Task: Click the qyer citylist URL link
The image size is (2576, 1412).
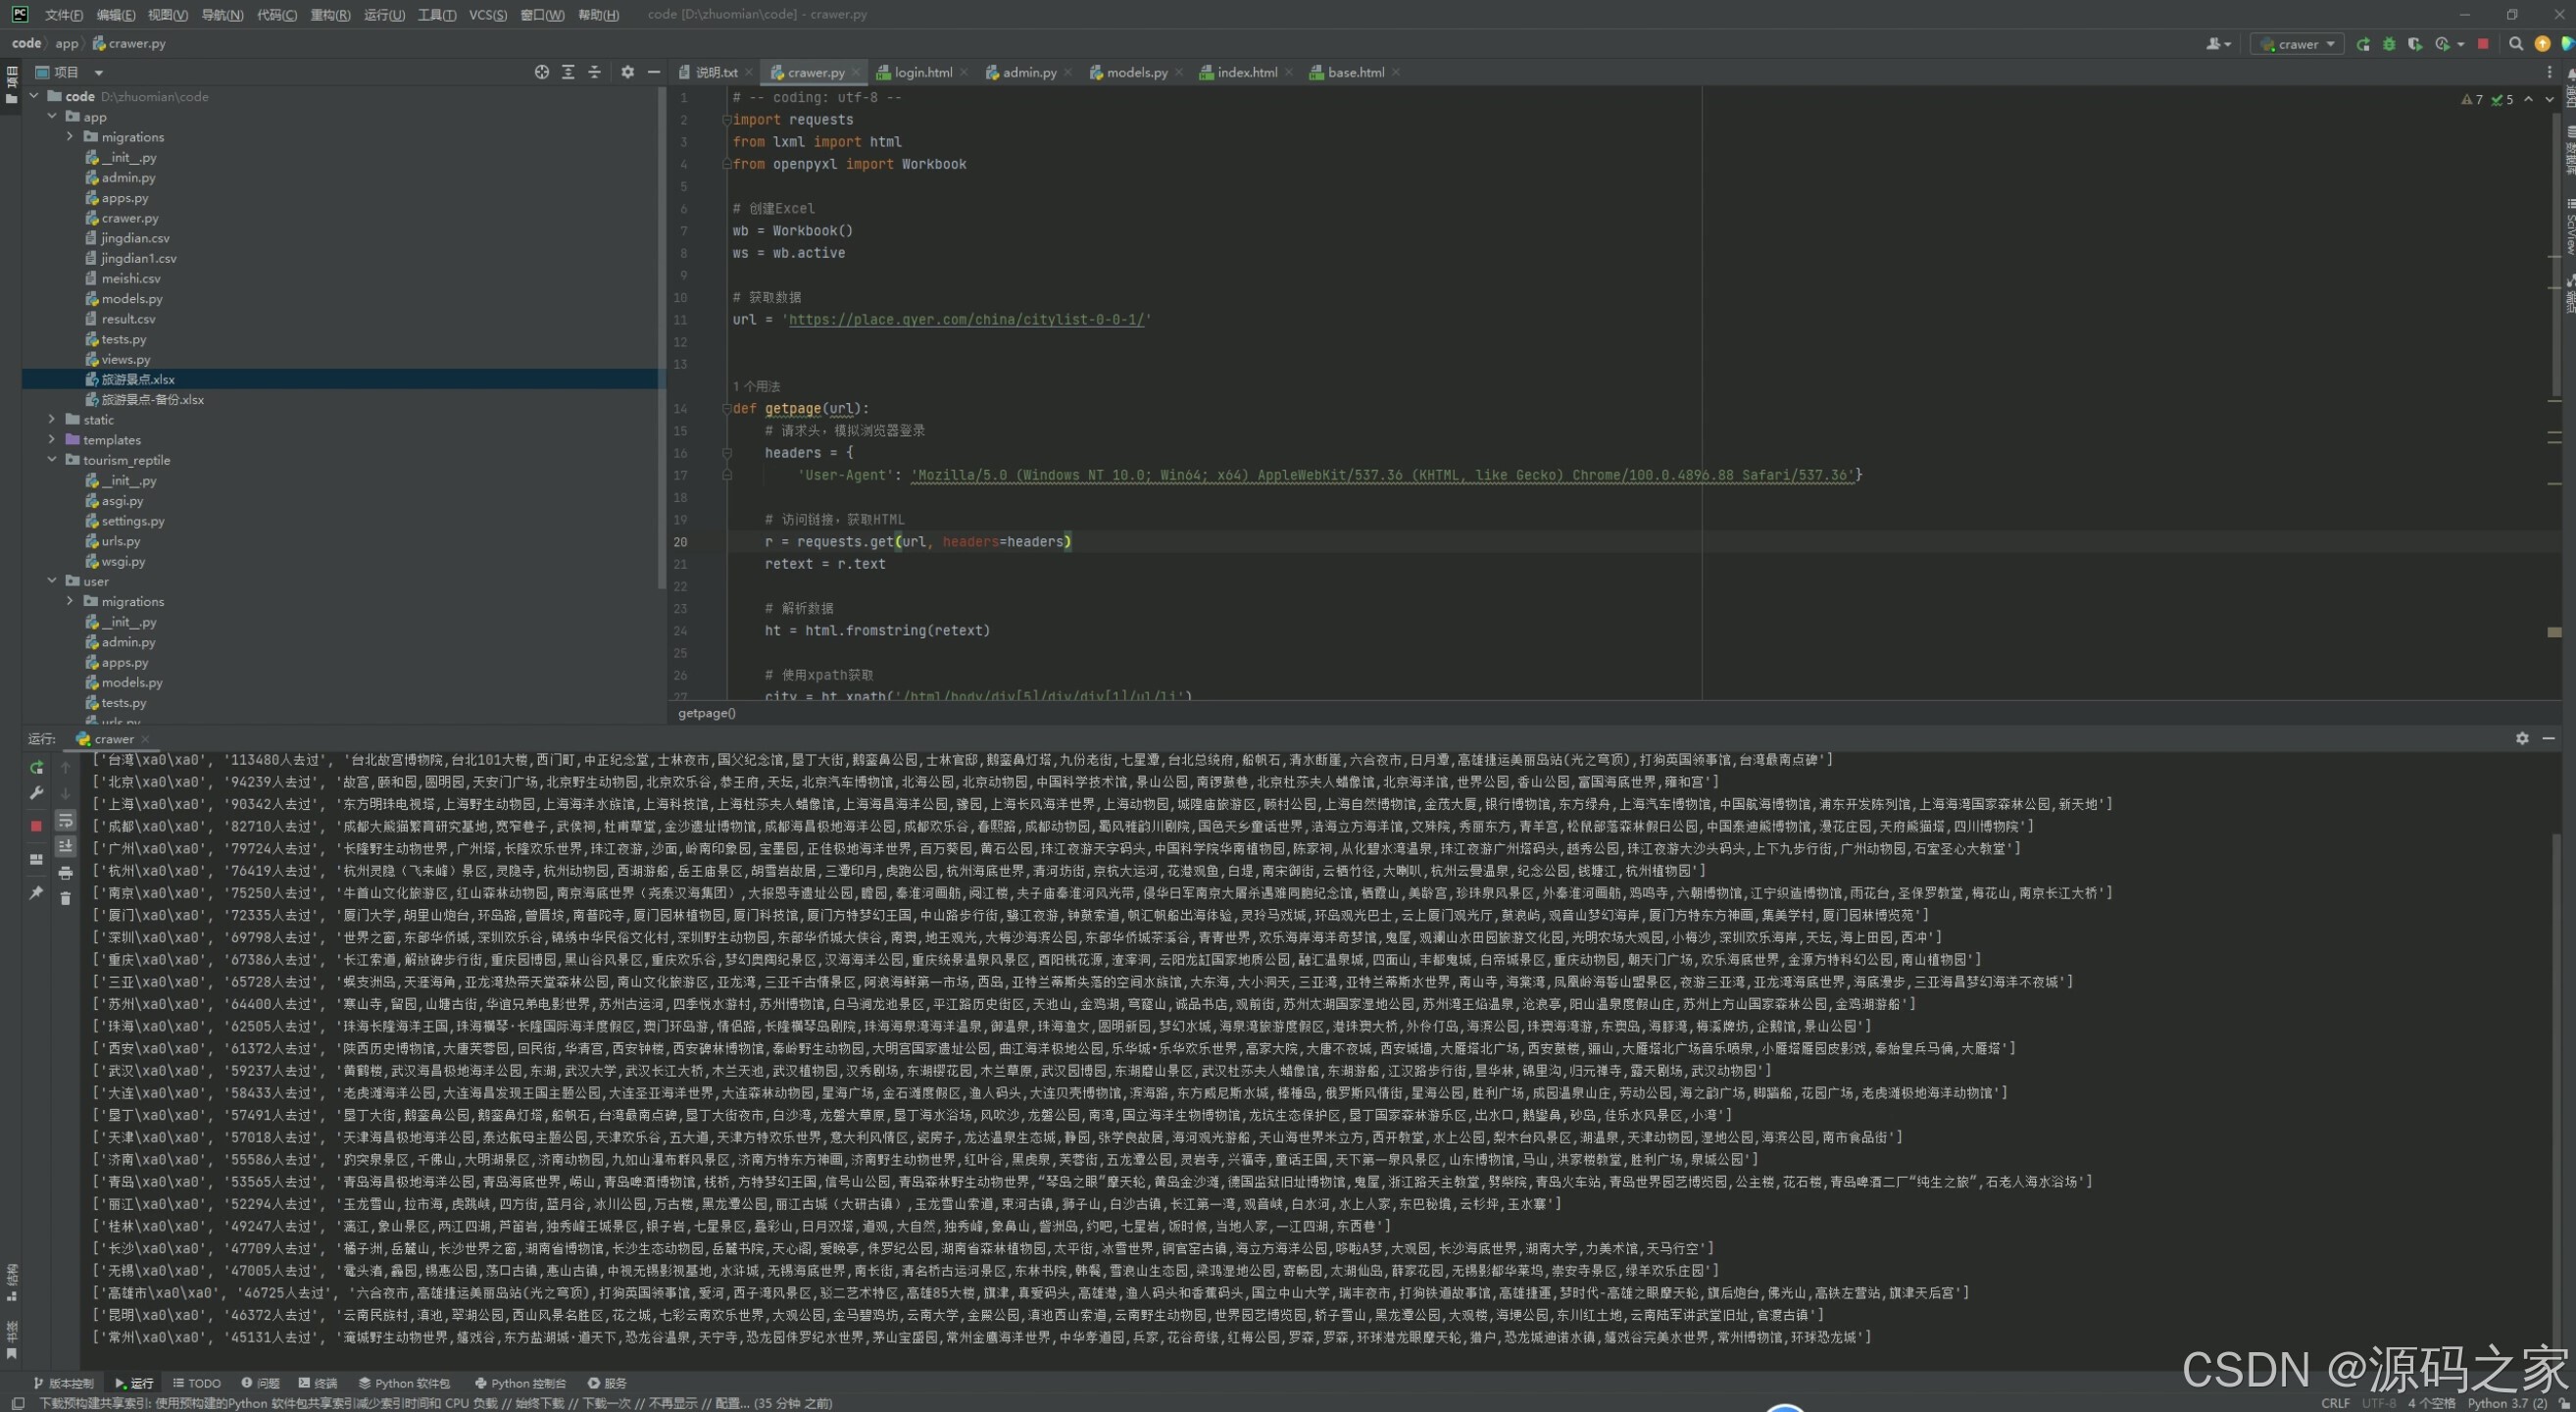Action: 966,320
